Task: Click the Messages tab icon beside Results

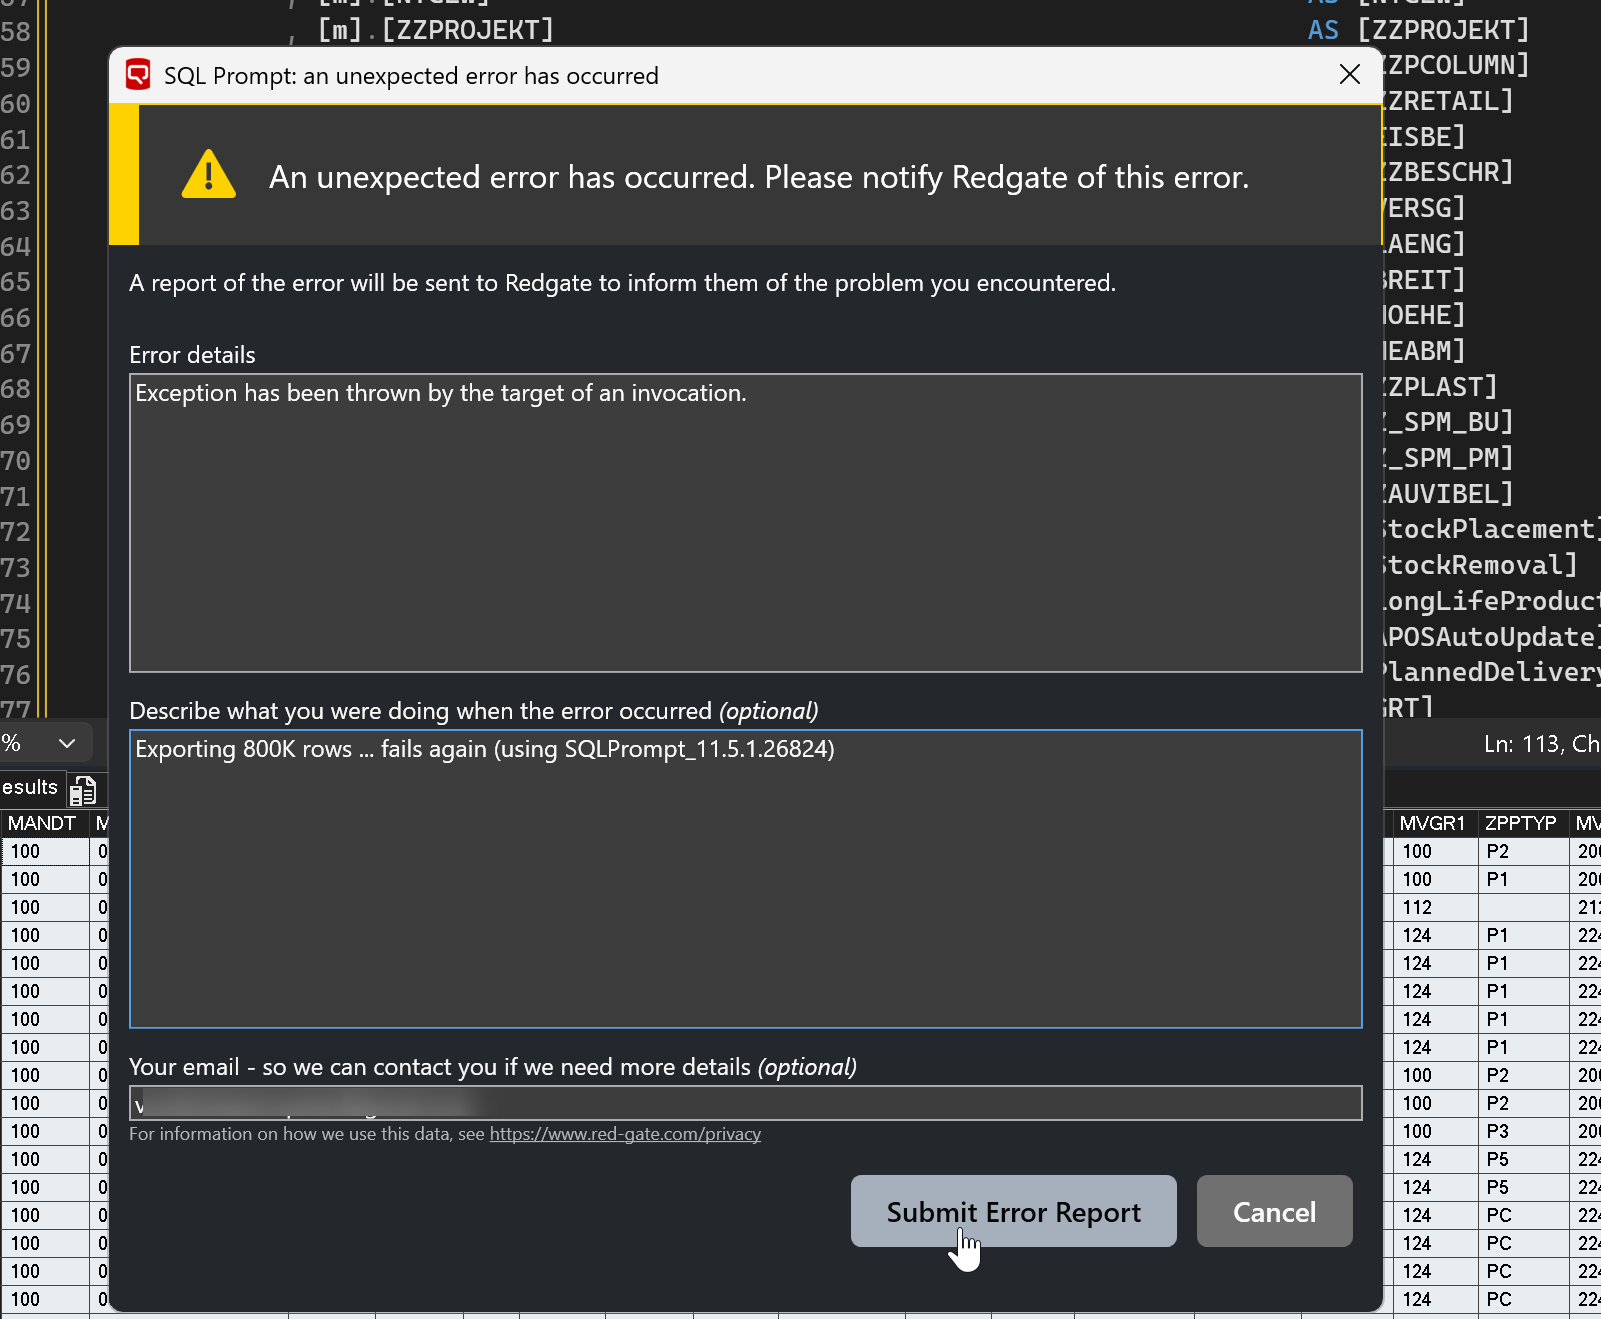Action: click(83, 790)
